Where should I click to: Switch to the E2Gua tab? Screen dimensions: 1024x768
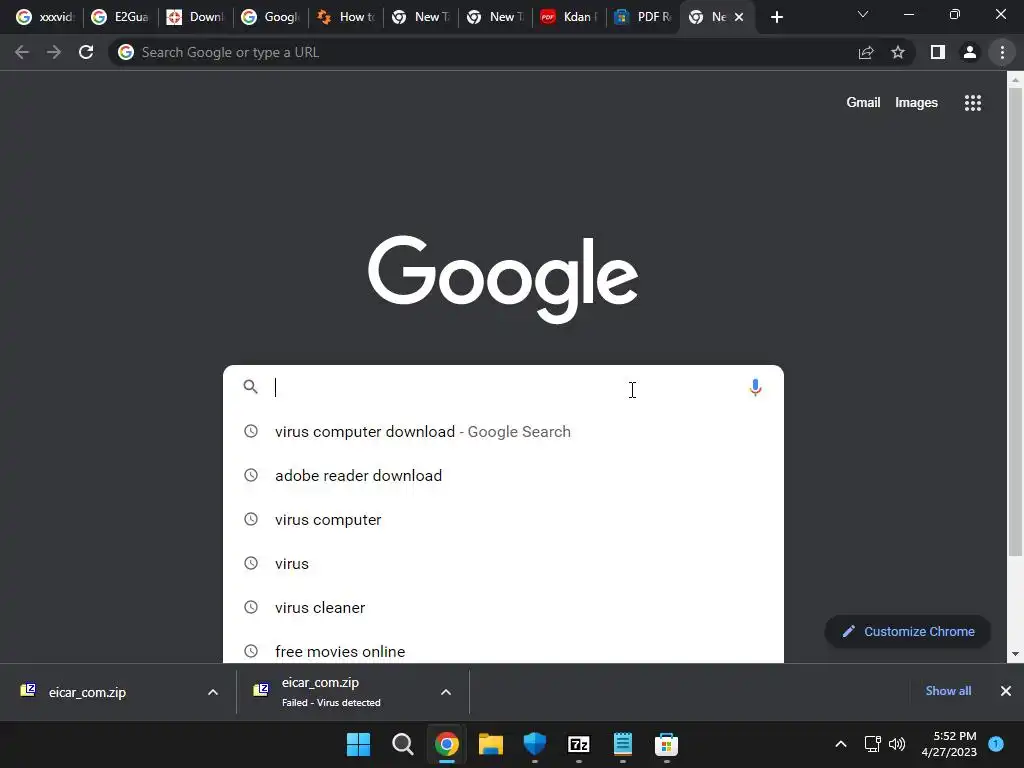pyautogui.click(x=120, y=17)
